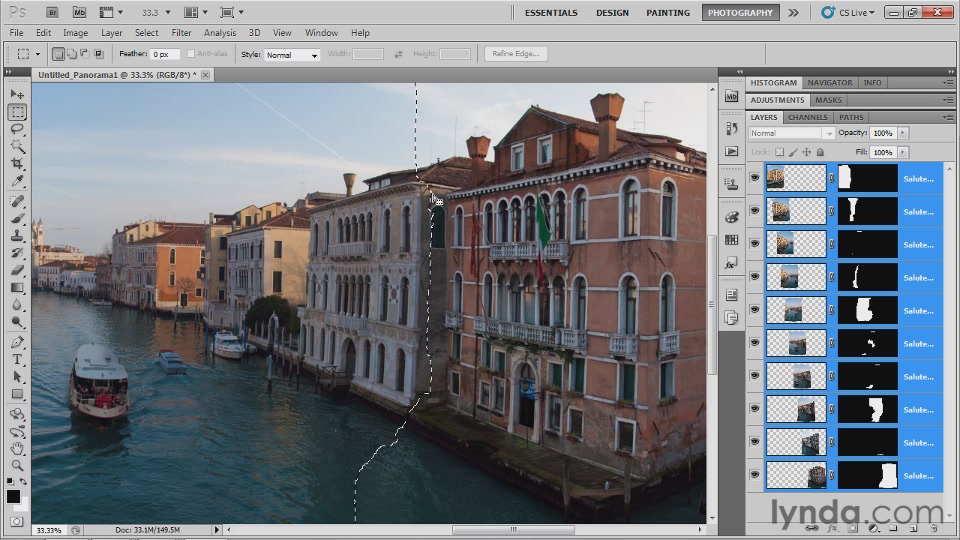The image size is (960, 540).
Task: Toggle Quick Mask mode at toolbox bottom
Action: (17, 522)
